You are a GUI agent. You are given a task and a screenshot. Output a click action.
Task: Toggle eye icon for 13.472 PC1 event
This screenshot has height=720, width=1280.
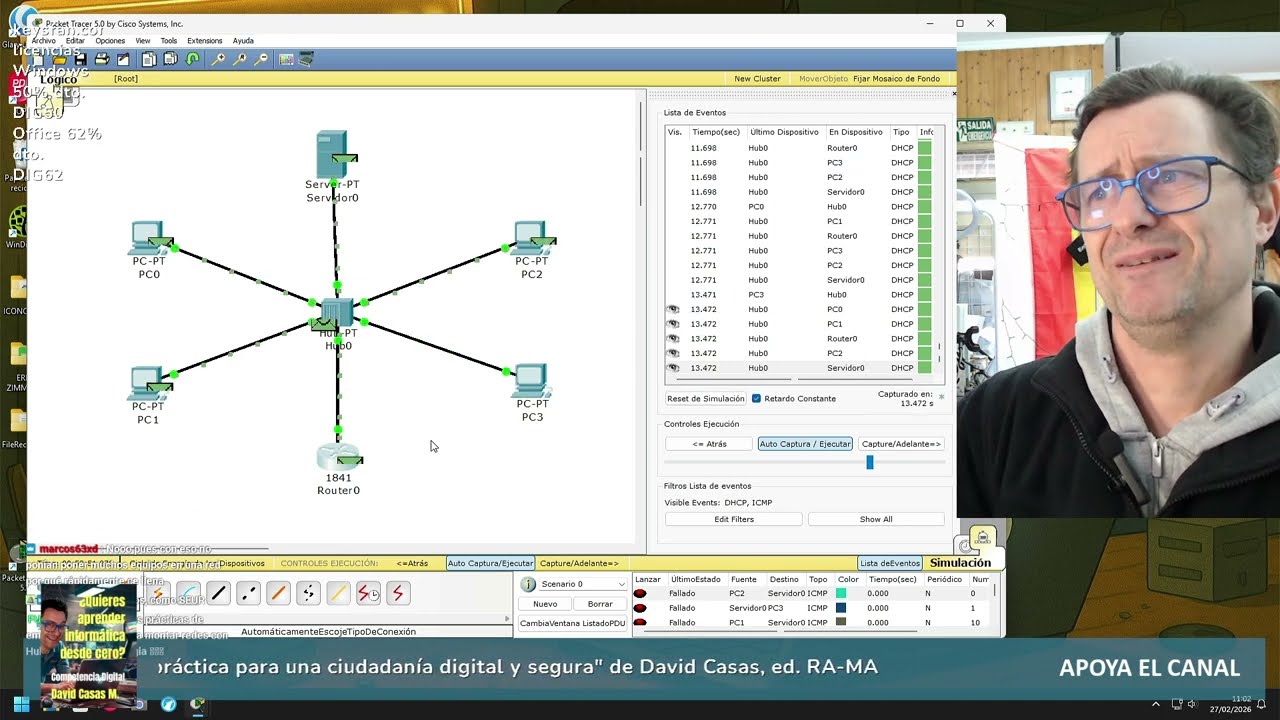(x=673, y=324)
